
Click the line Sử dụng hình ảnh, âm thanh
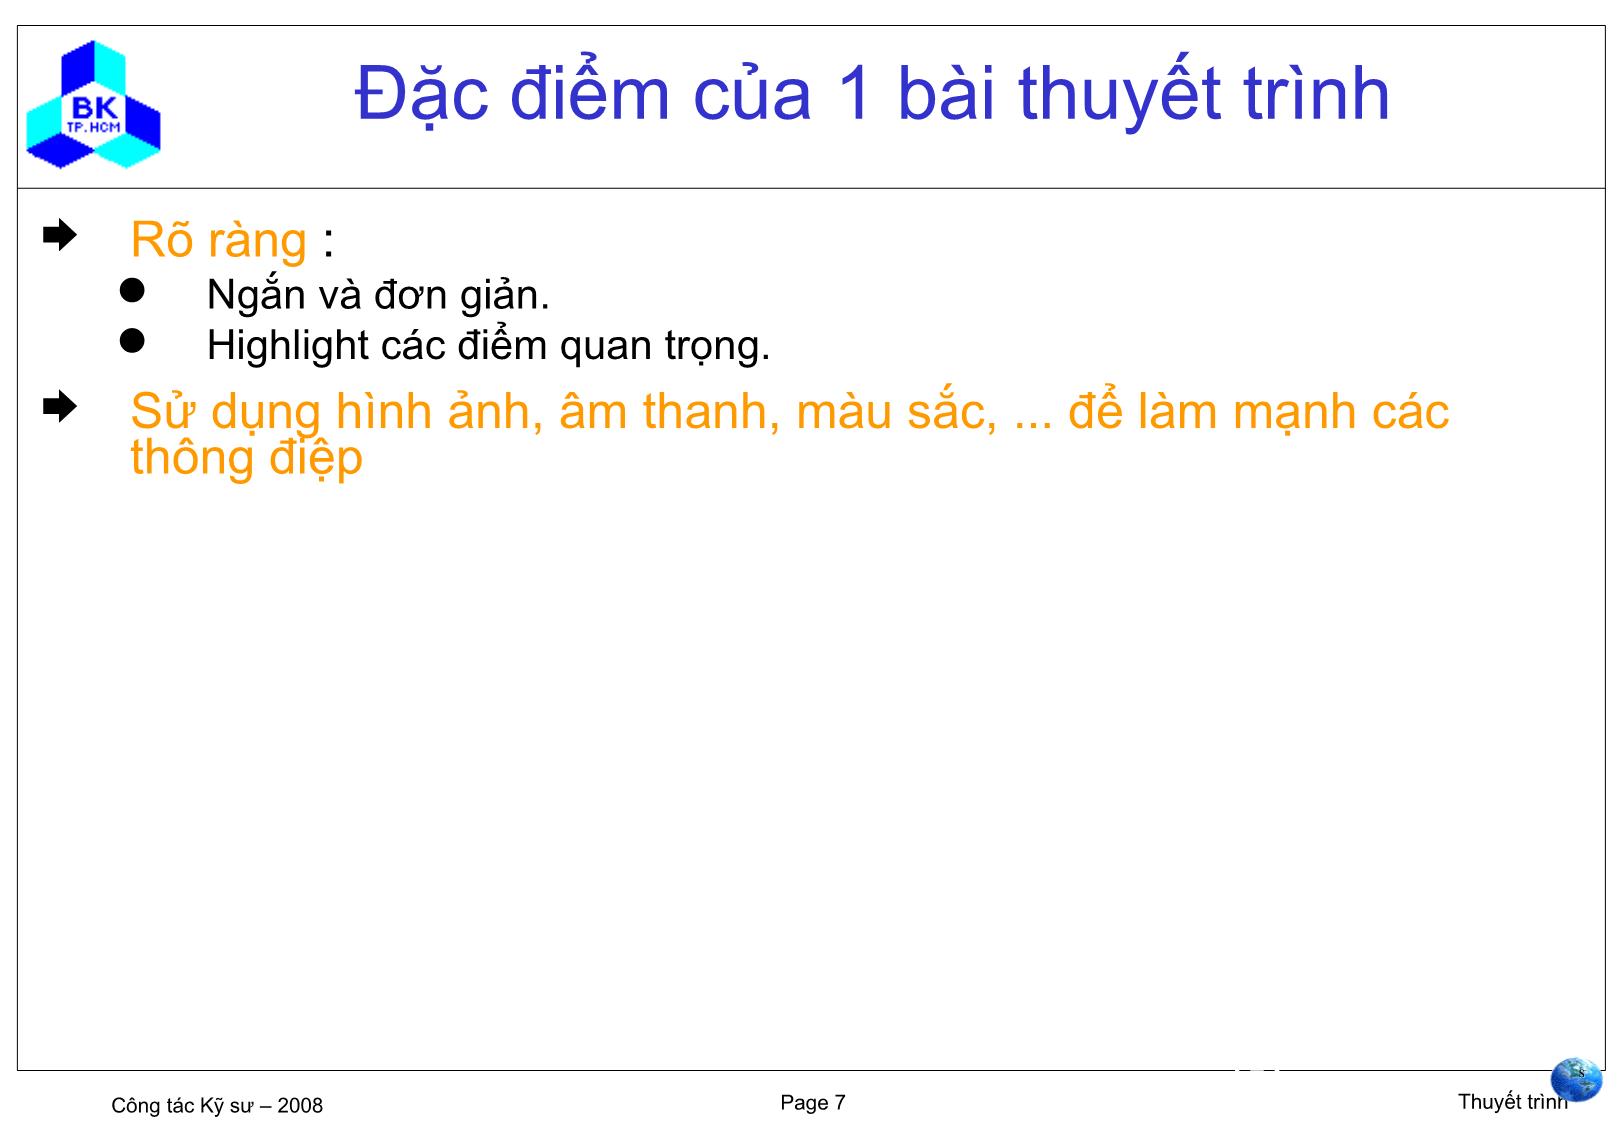coord(789,411)
